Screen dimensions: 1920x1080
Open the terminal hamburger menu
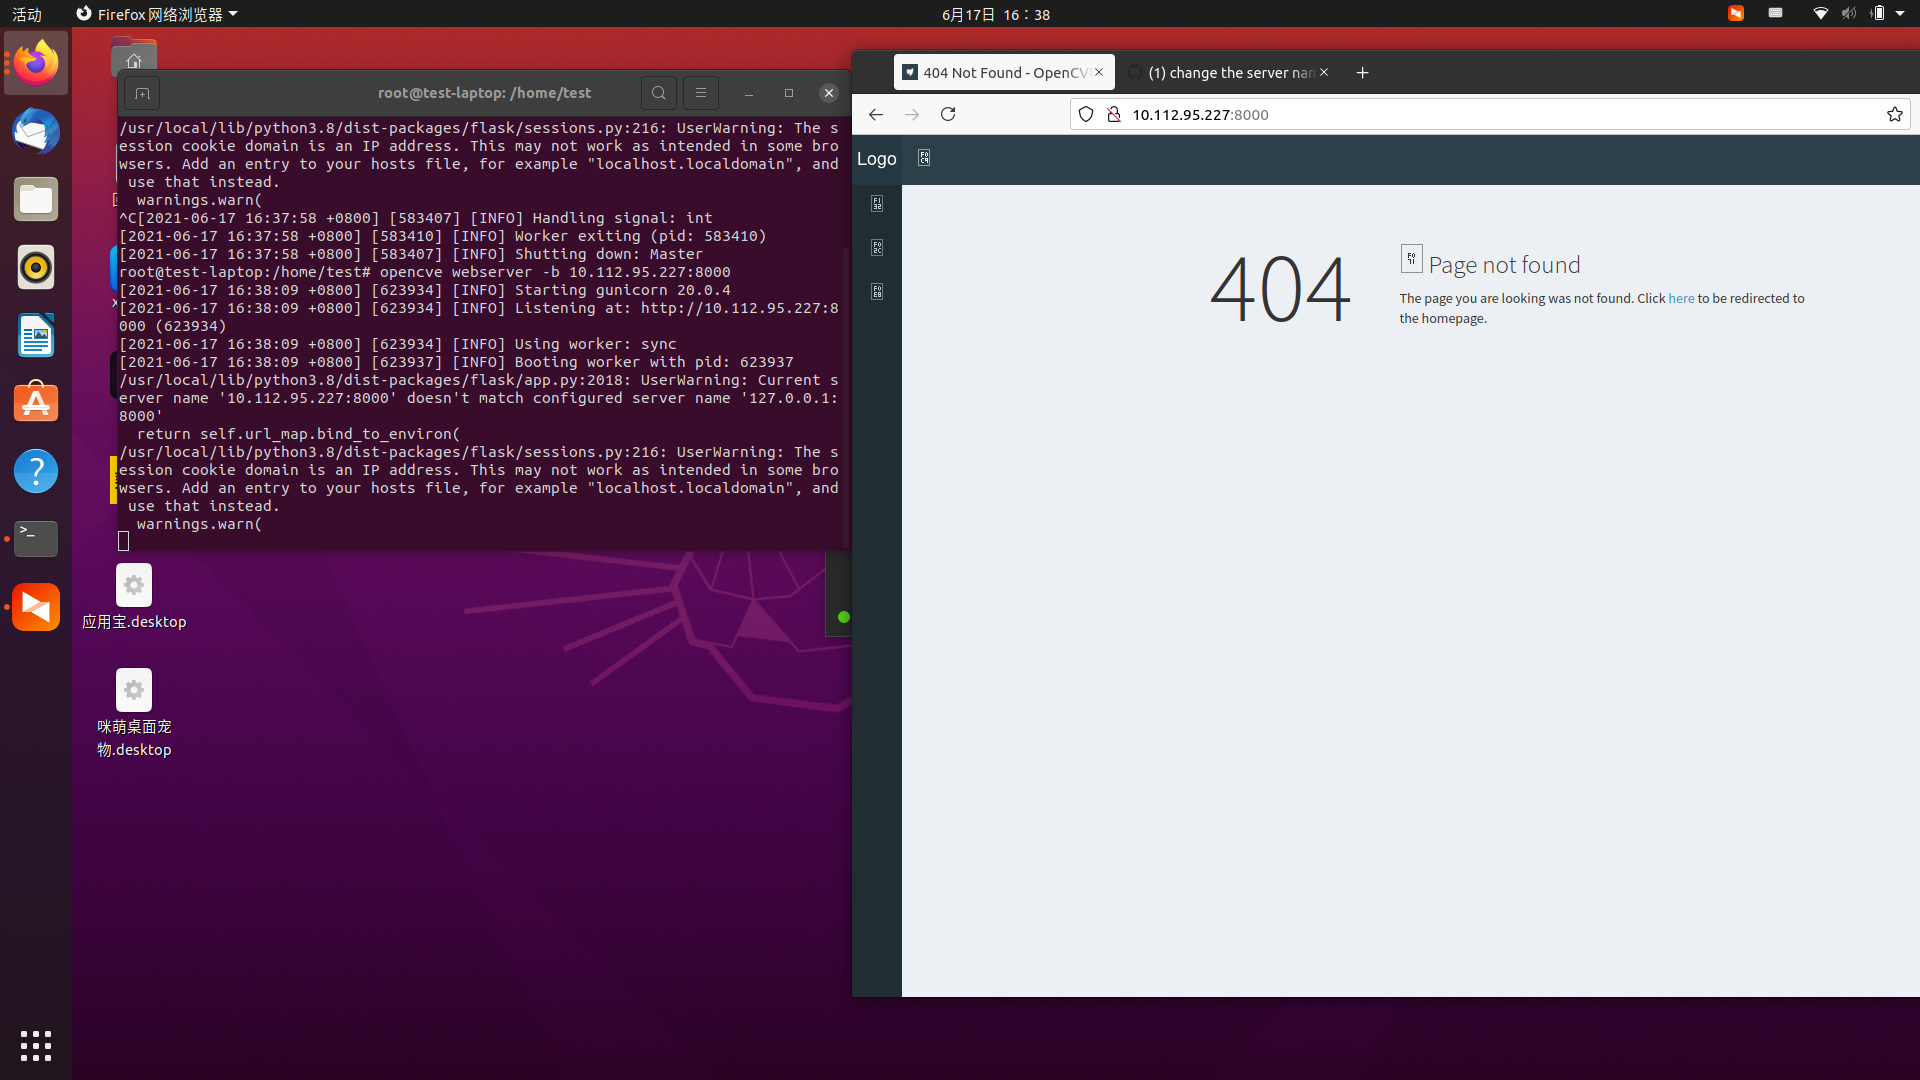click(700, 93)
